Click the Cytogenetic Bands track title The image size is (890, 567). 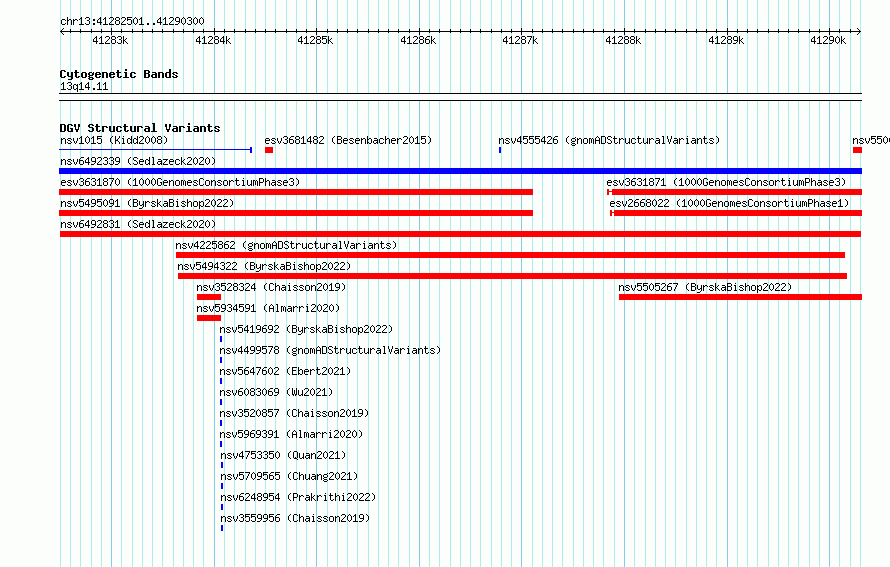[119, 74]
